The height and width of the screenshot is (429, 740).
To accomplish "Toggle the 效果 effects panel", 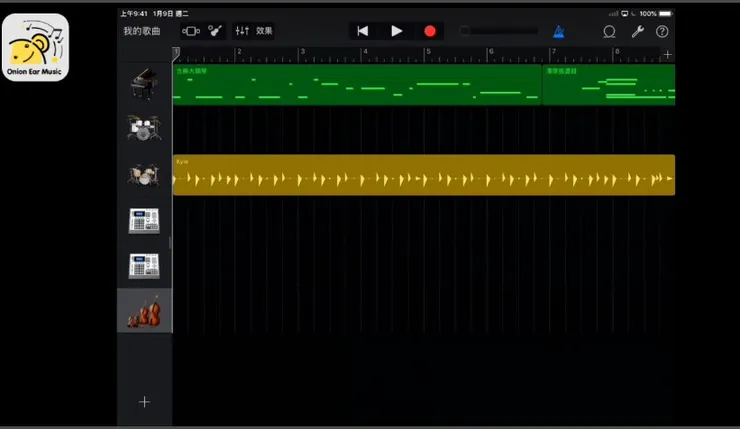I will pos(264,31).
